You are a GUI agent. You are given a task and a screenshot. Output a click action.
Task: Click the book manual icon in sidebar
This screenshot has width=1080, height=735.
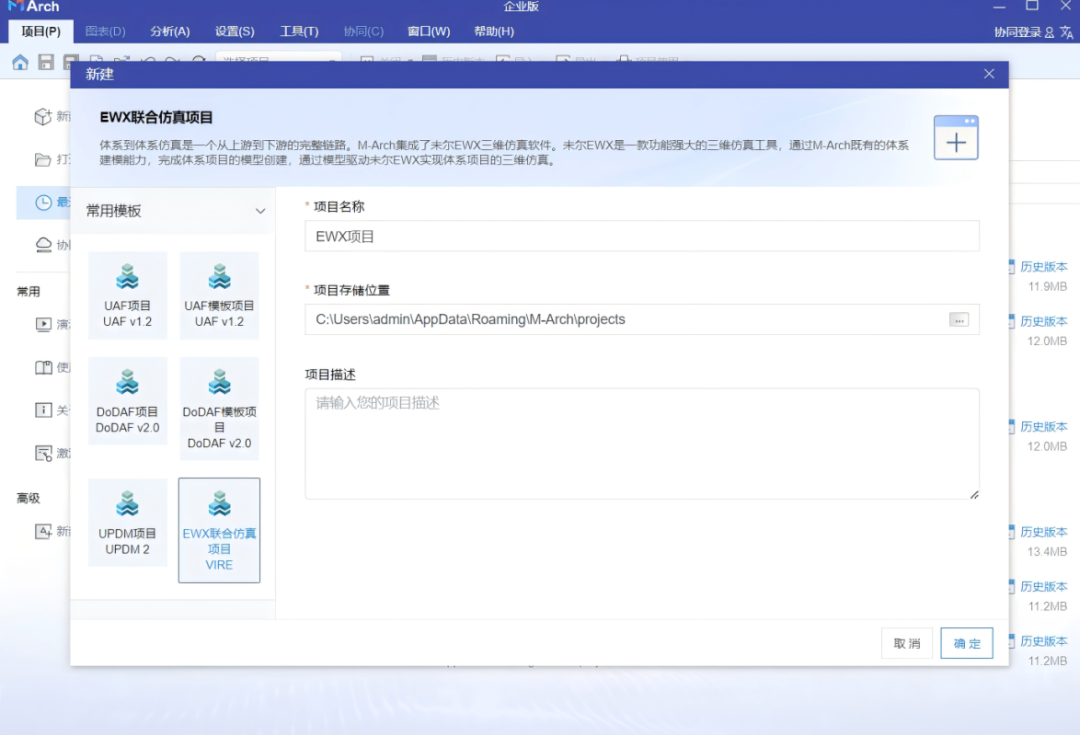(43, 367)
